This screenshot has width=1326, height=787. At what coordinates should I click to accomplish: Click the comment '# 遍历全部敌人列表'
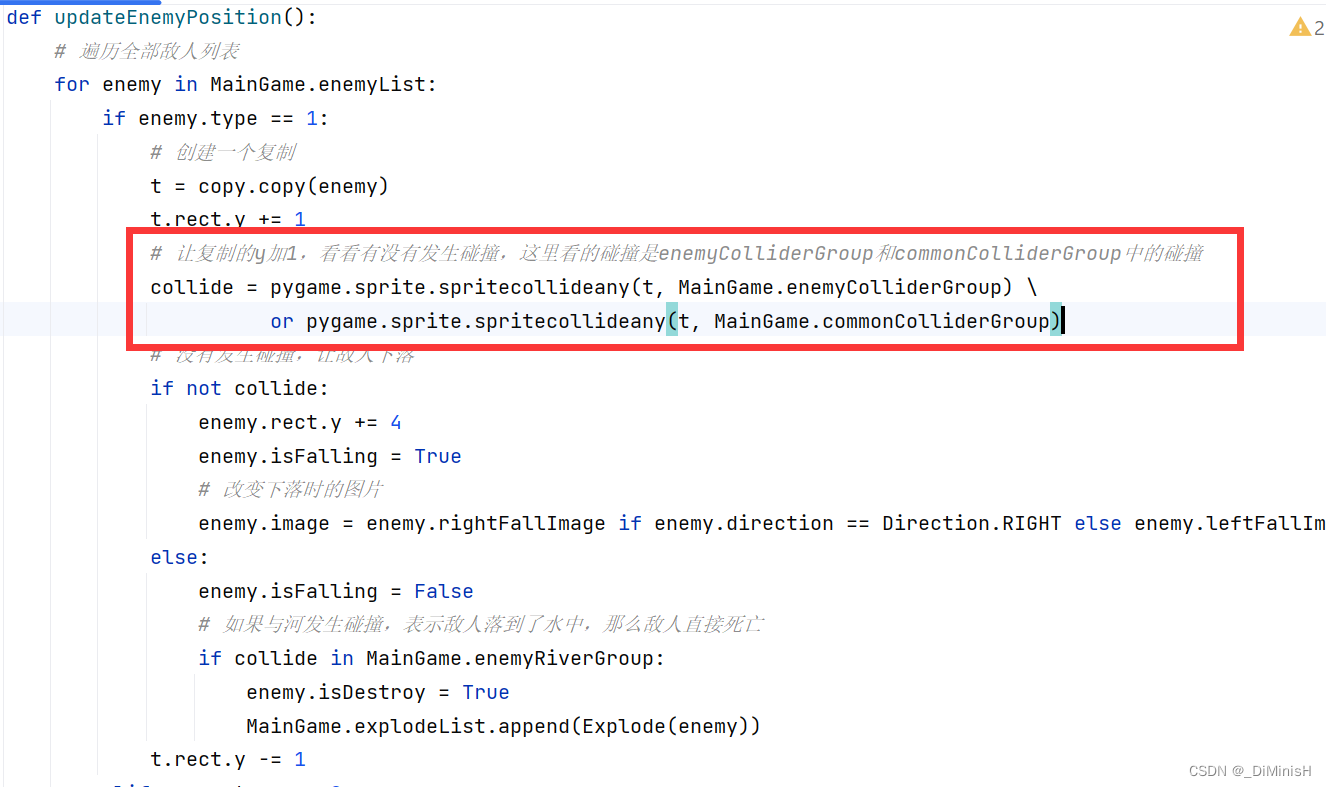click(x=147, y=51)
